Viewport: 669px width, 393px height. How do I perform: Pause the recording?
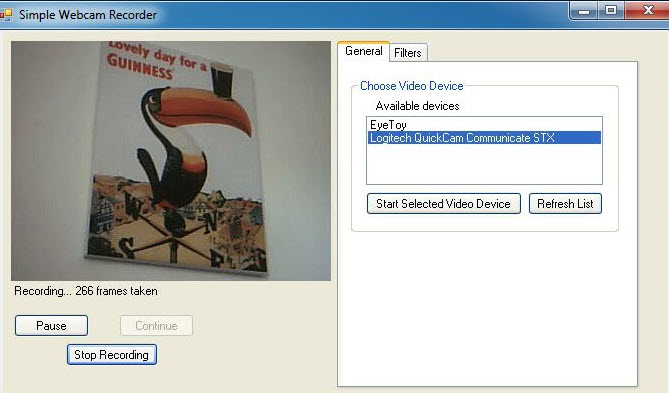pos(51,326)
